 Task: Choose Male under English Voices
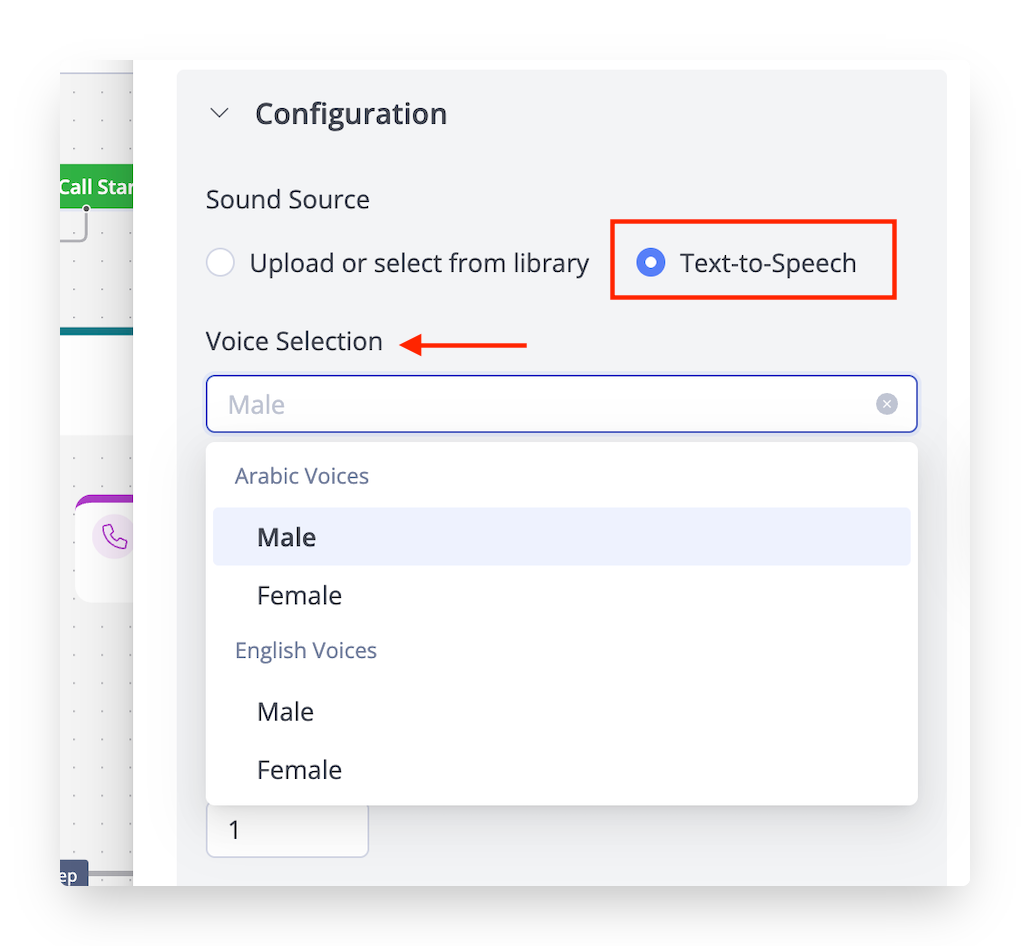[286, 711]
